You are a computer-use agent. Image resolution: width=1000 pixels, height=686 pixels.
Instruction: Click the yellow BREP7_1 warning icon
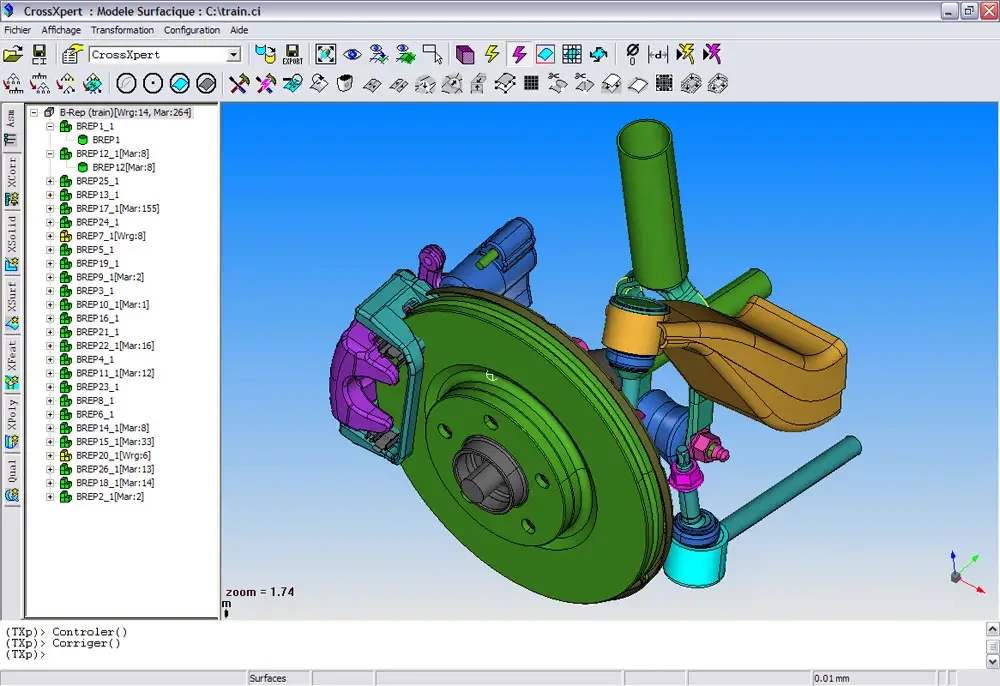pos(65,236)
